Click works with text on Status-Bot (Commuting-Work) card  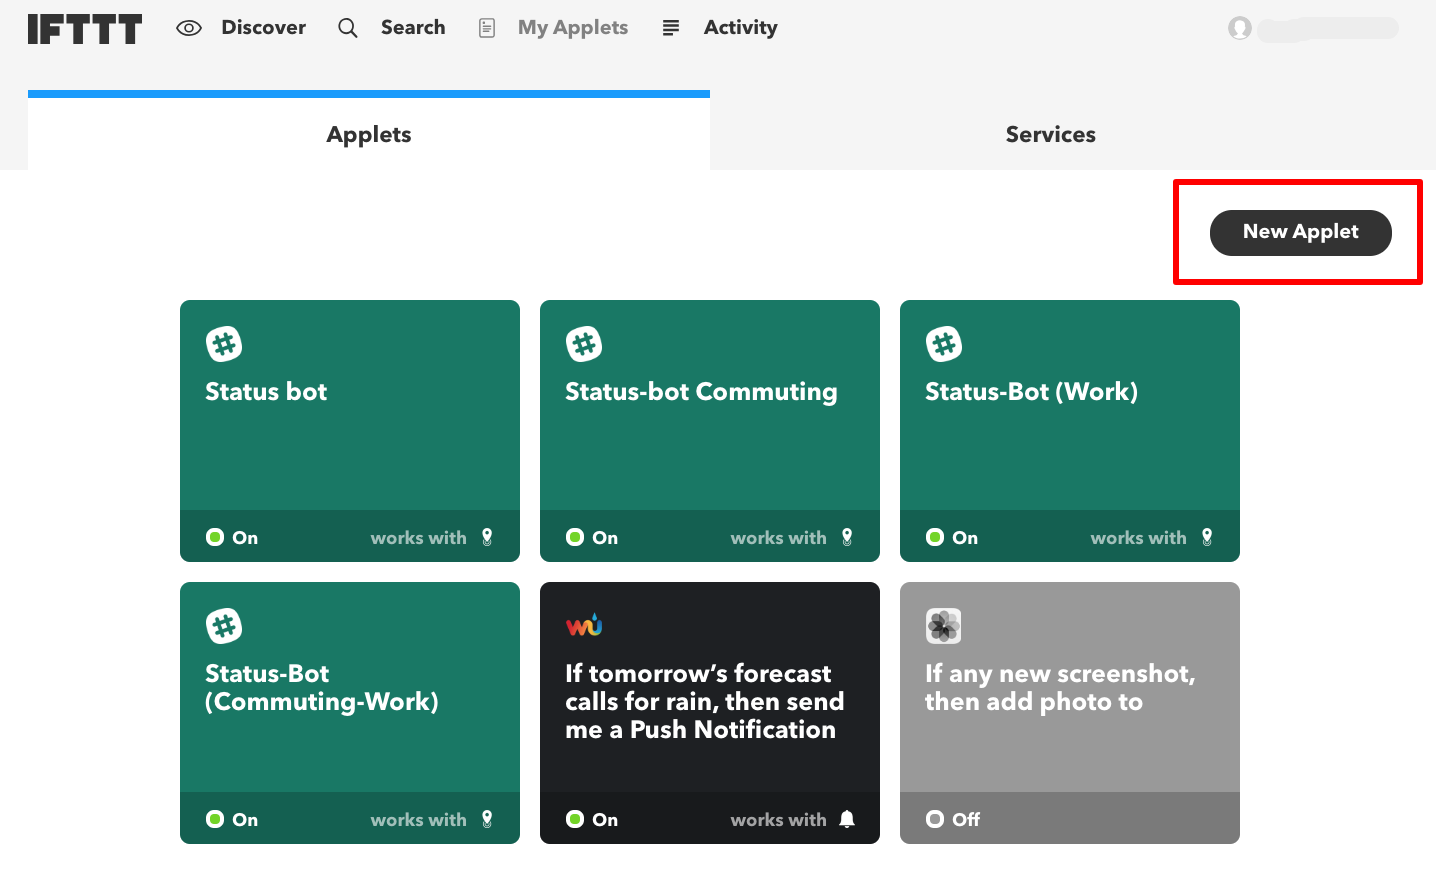pyautogui.click(x=419, y=820)
